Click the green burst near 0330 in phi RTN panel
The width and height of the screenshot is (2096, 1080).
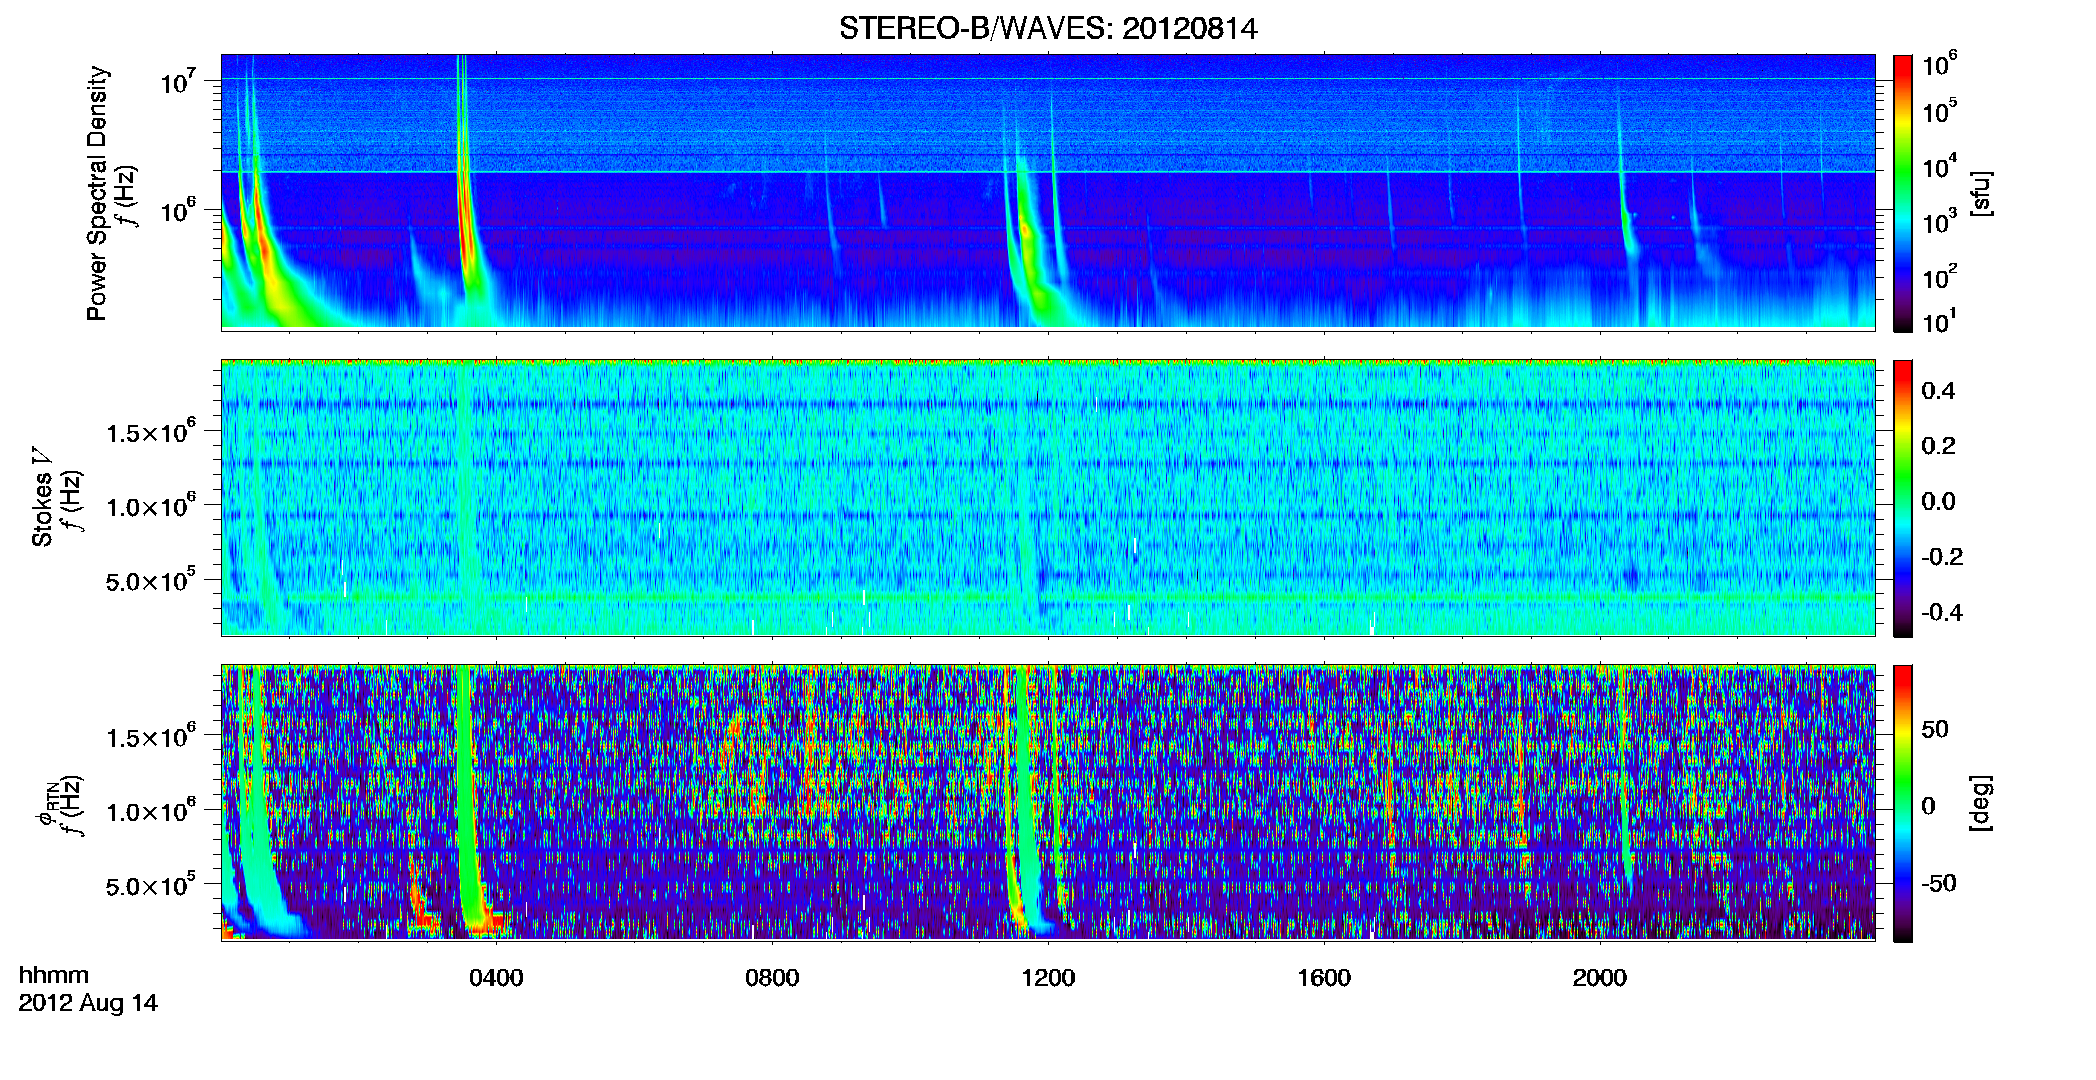[466, 800]
